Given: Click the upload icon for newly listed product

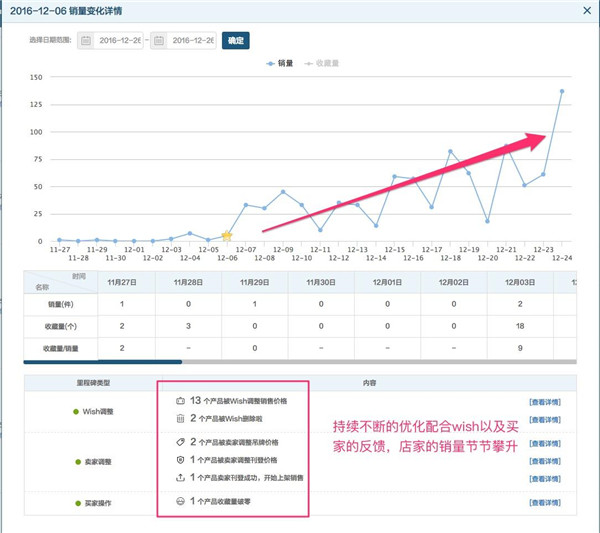Looking at the screenshot, I should tap(180, 477).
